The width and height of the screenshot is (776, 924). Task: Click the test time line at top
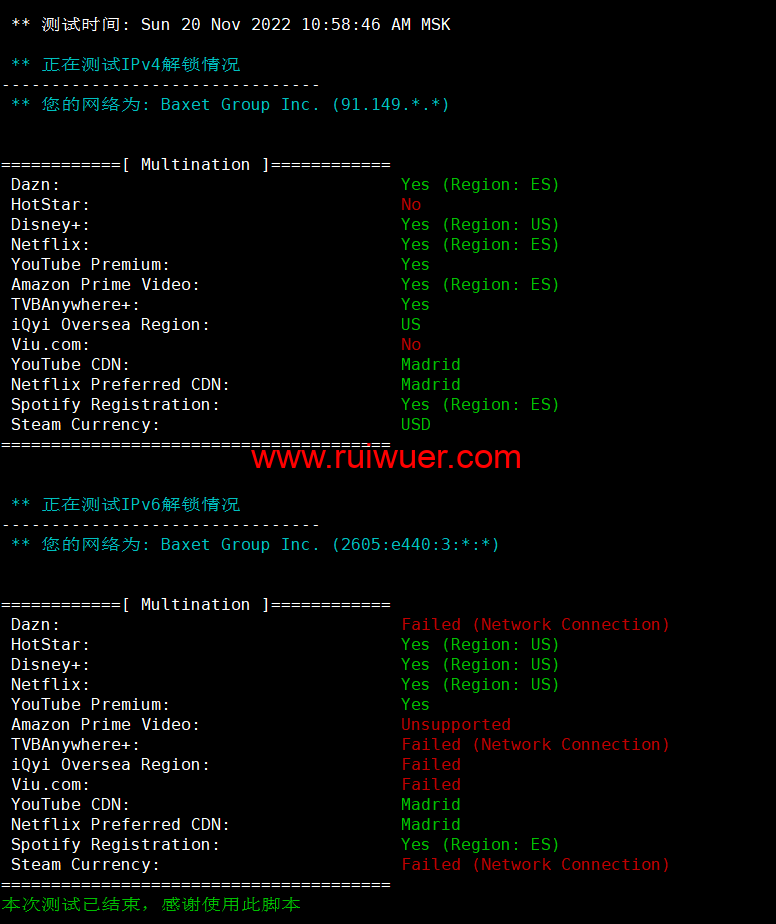(x=231, y=25)
